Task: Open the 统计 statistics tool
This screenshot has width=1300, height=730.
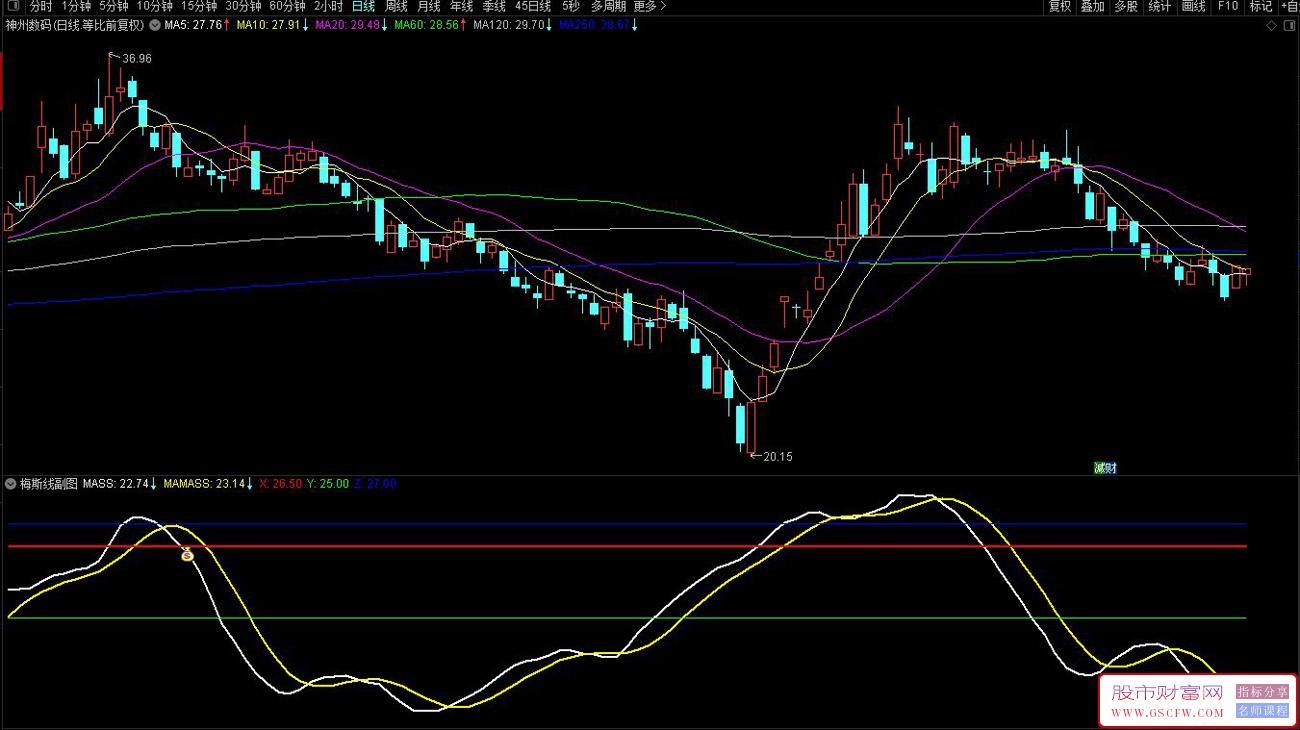Action: [x=1159, y=6]
